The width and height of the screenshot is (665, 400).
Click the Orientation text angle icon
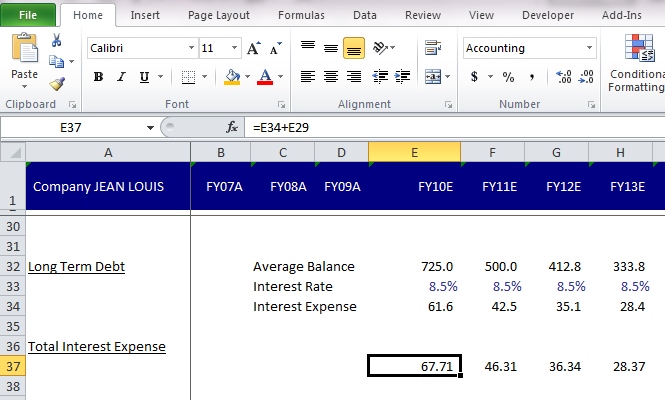click(380, 48)
